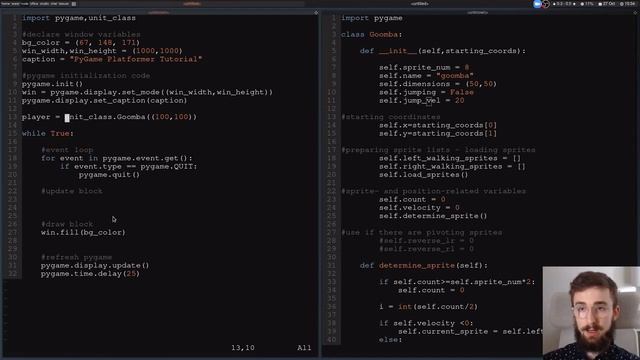The width and height of the screenshot is (640, 360).
Task: Click the small square icon after workspace labels
Action: point(74,4)
